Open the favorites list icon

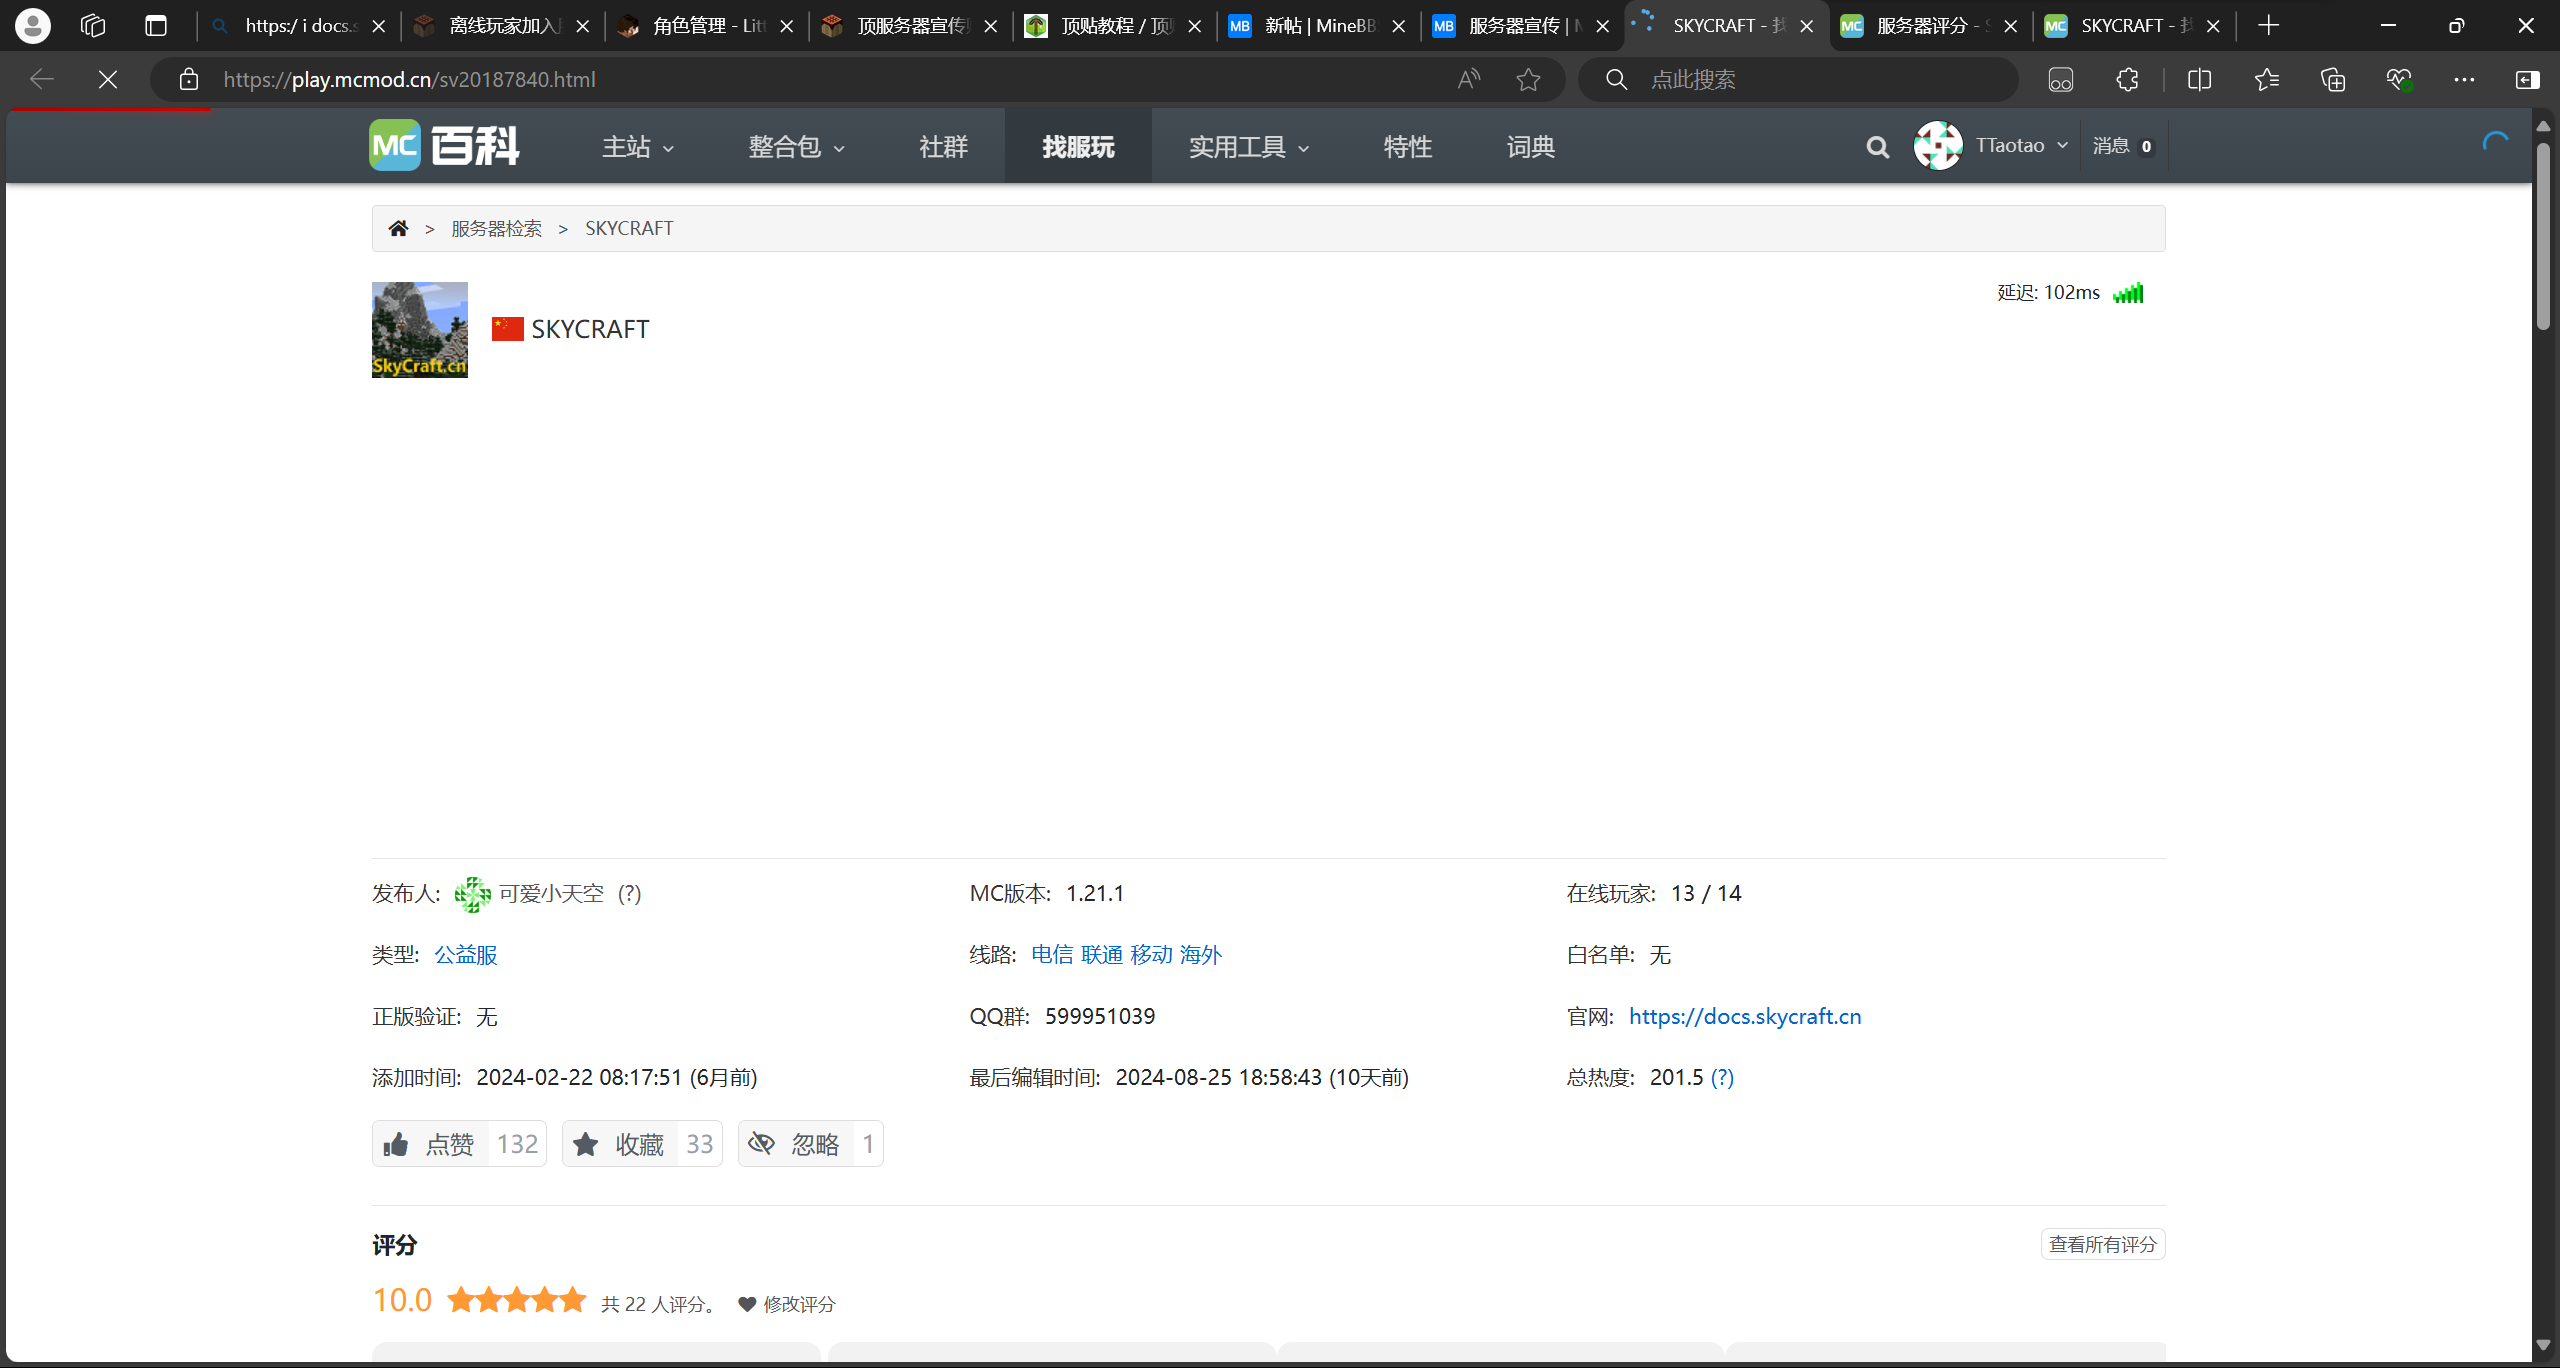click(x=2266, y=79)
